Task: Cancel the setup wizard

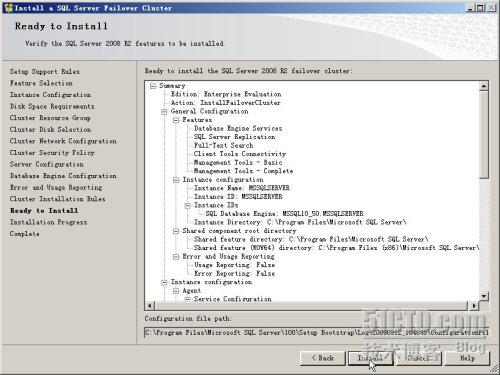Action: tap(419, 358)
